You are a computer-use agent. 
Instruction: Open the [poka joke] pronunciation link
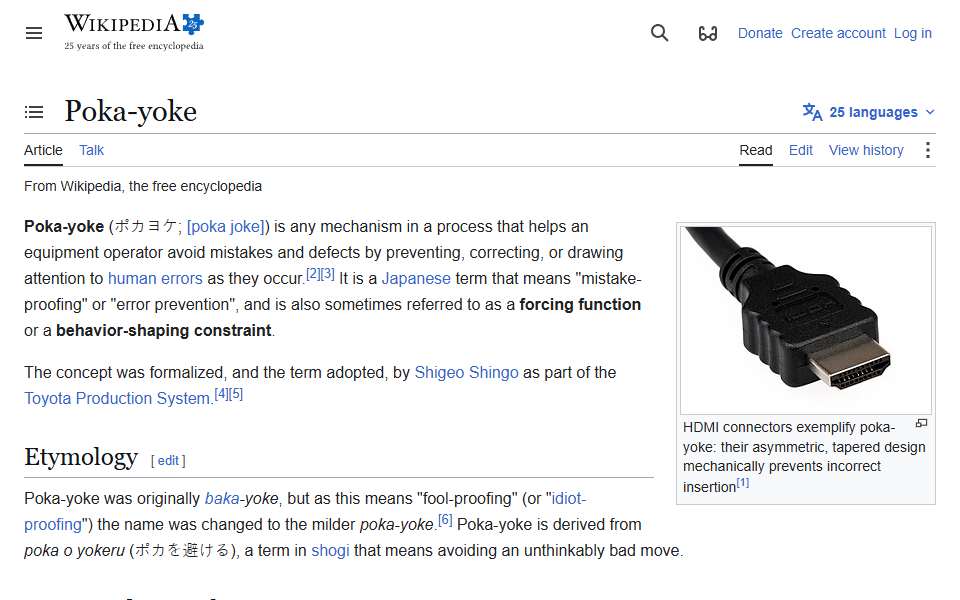(x=228, y=227)
